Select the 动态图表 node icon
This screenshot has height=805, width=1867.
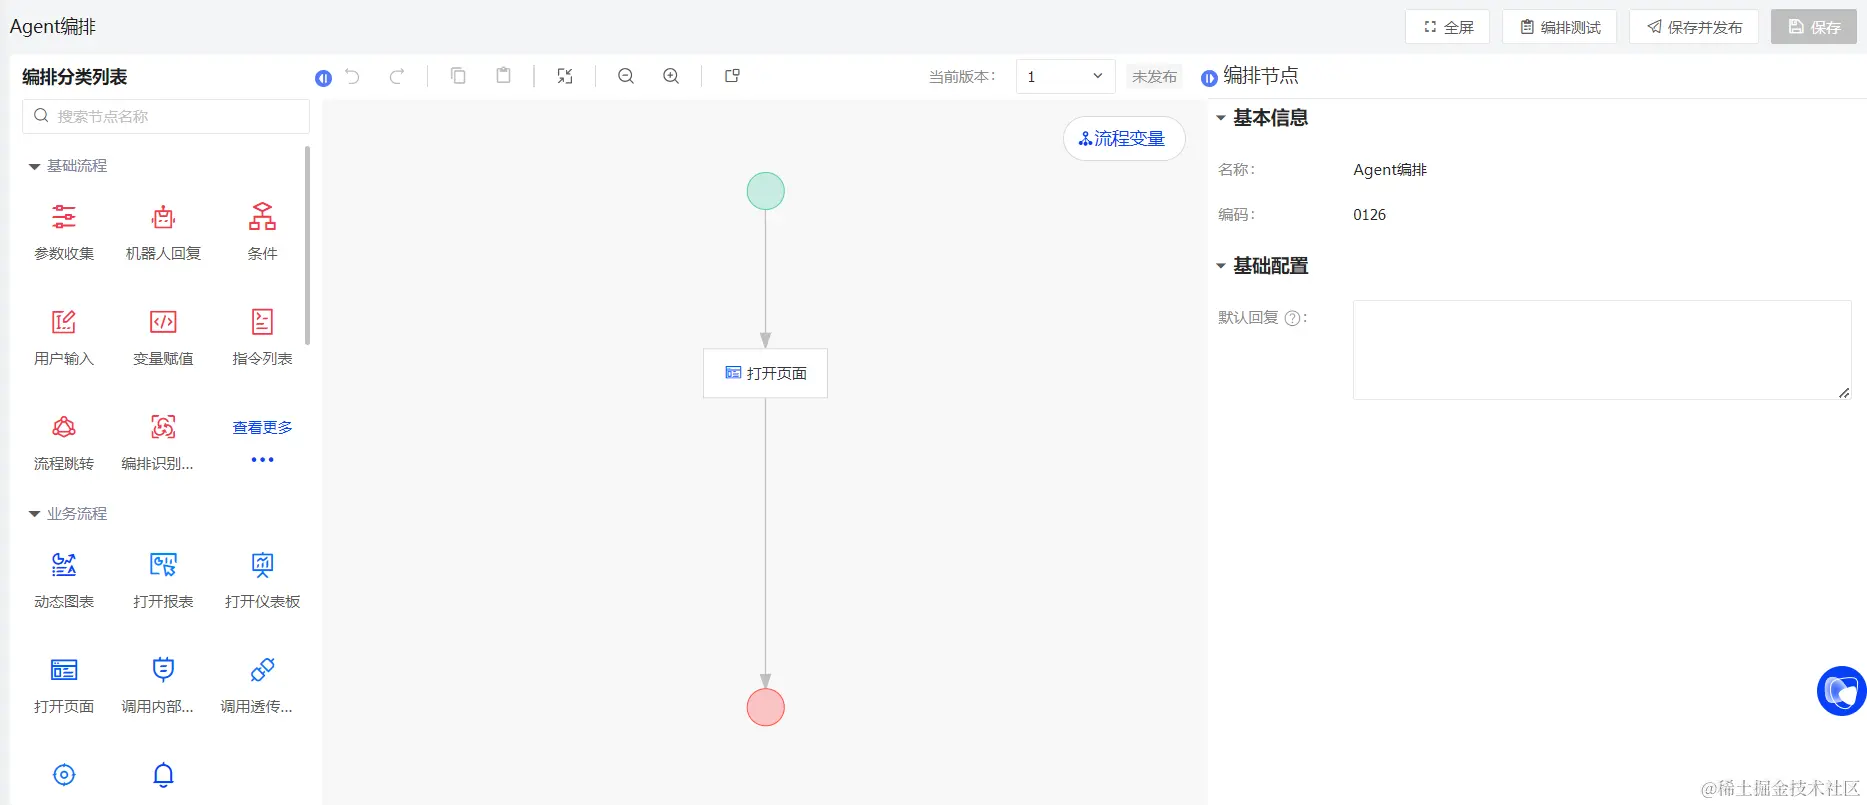point(64,565)
